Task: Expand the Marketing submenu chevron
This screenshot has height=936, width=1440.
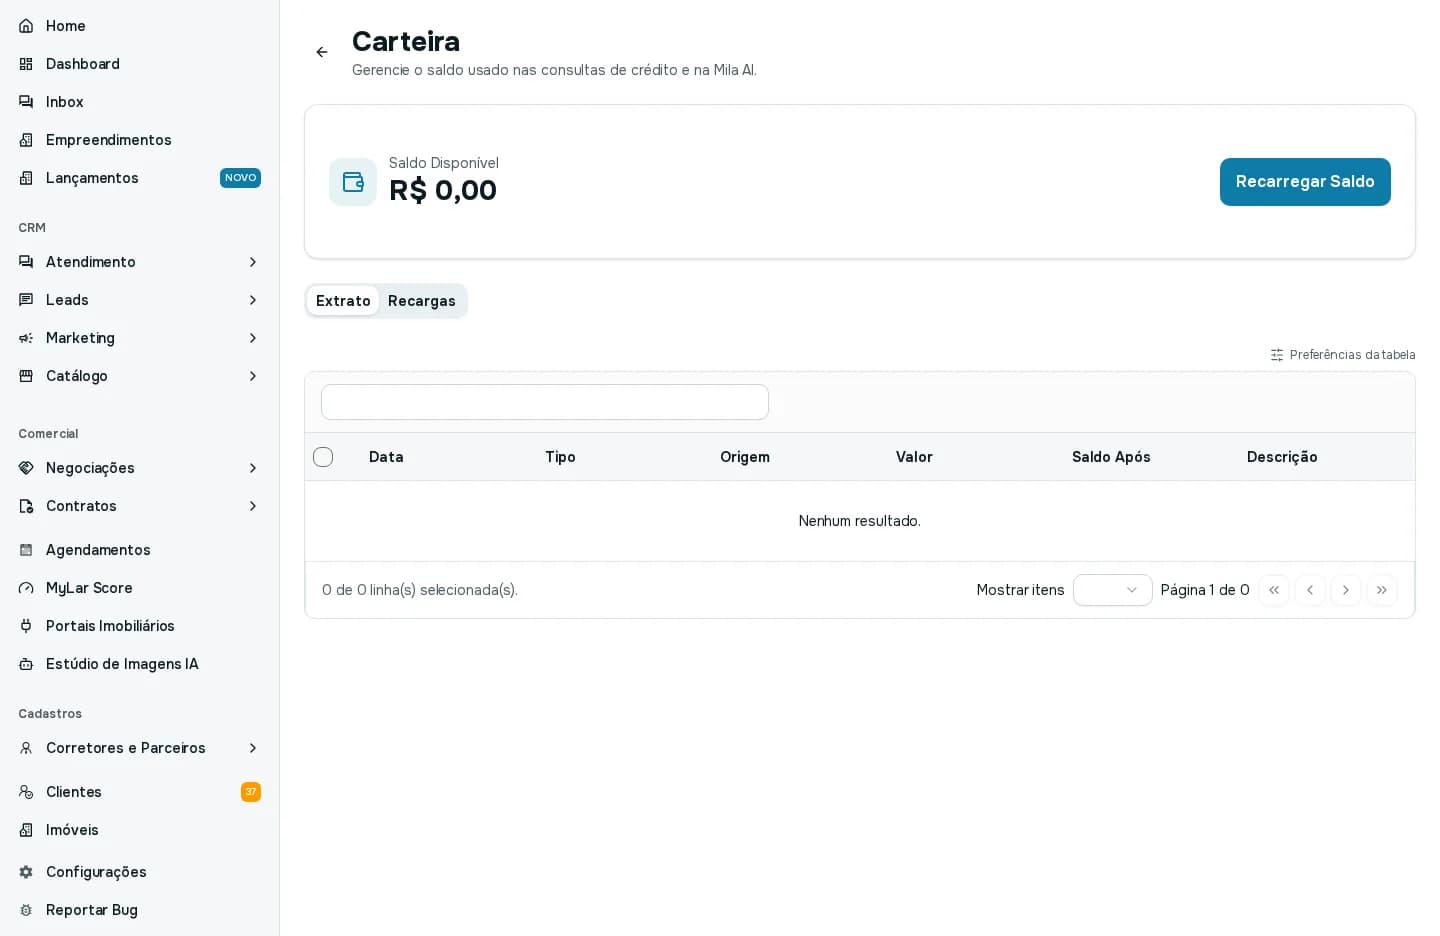Action: (253, 338)
